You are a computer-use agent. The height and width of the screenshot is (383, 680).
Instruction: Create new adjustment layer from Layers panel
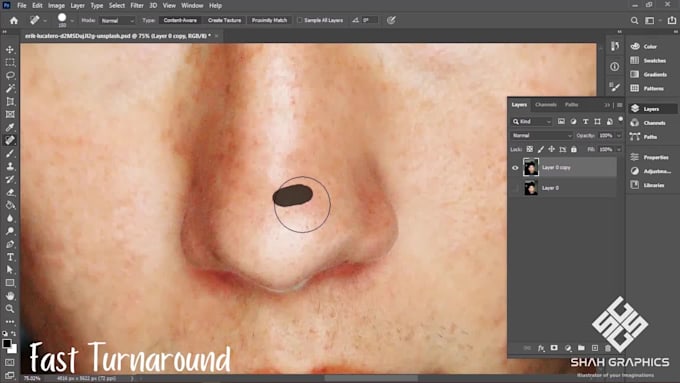coord(568,348)
